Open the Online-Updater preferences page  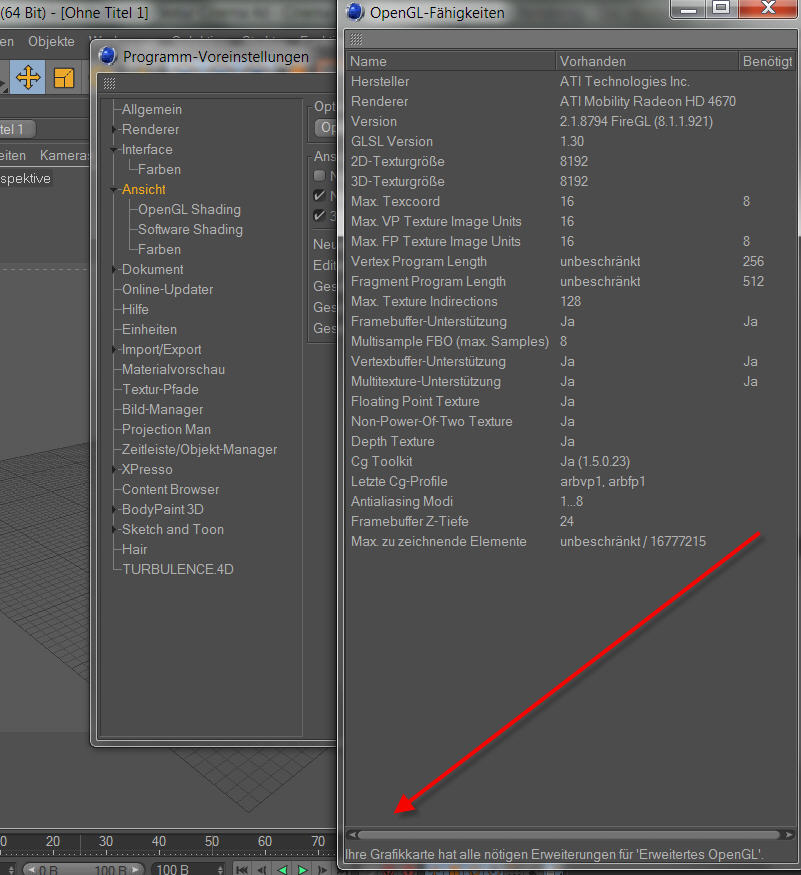point(167,289)
